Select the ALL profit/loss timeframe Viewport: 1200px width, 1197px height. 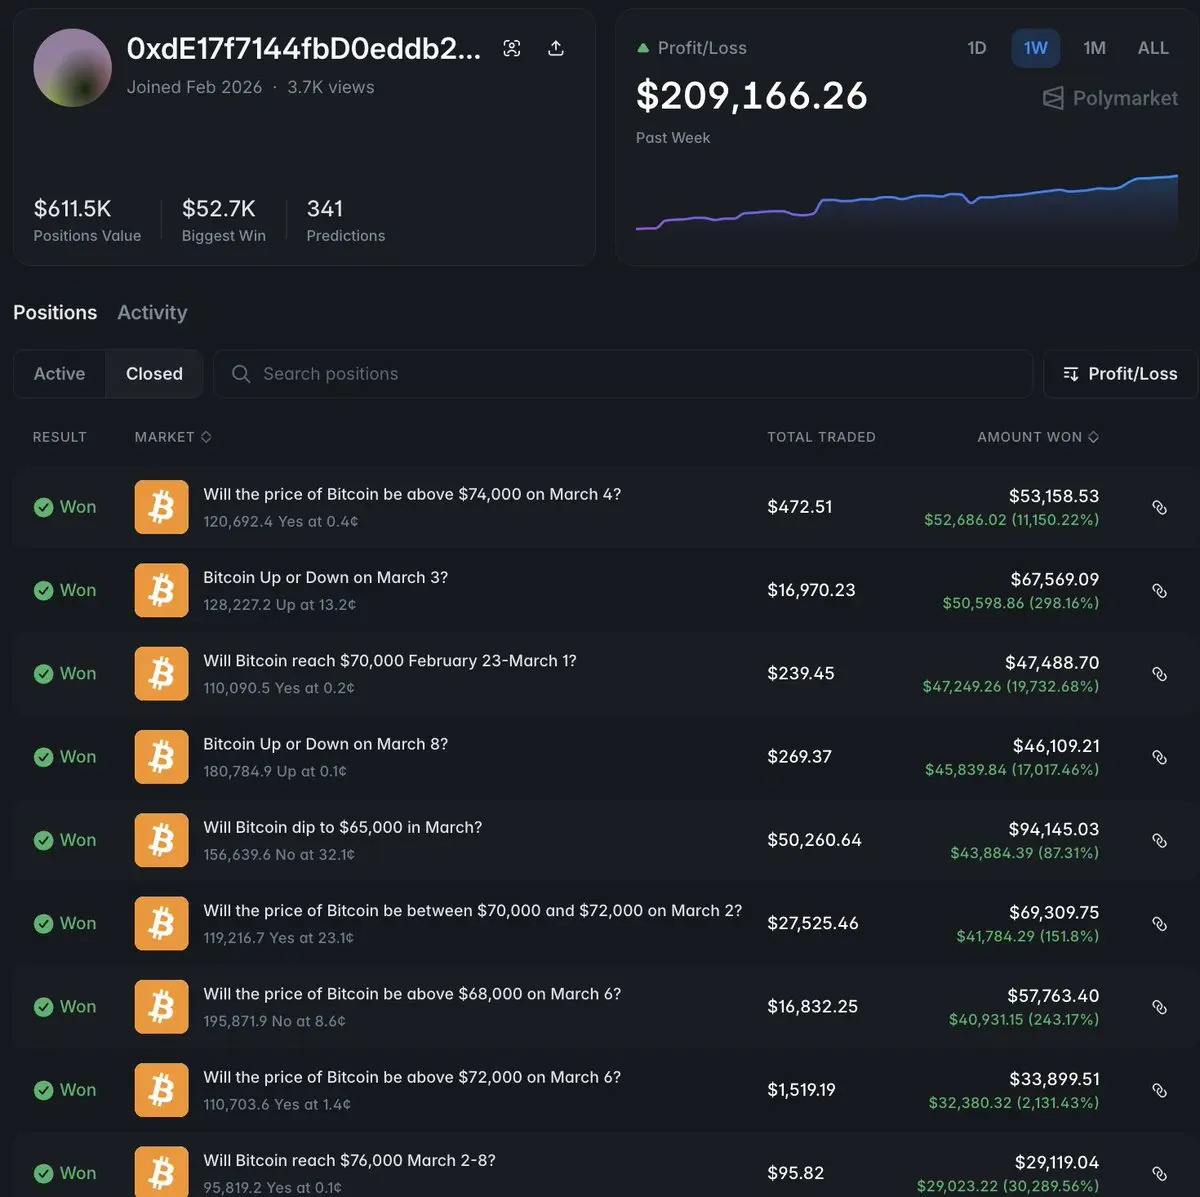coord(1153,48)
